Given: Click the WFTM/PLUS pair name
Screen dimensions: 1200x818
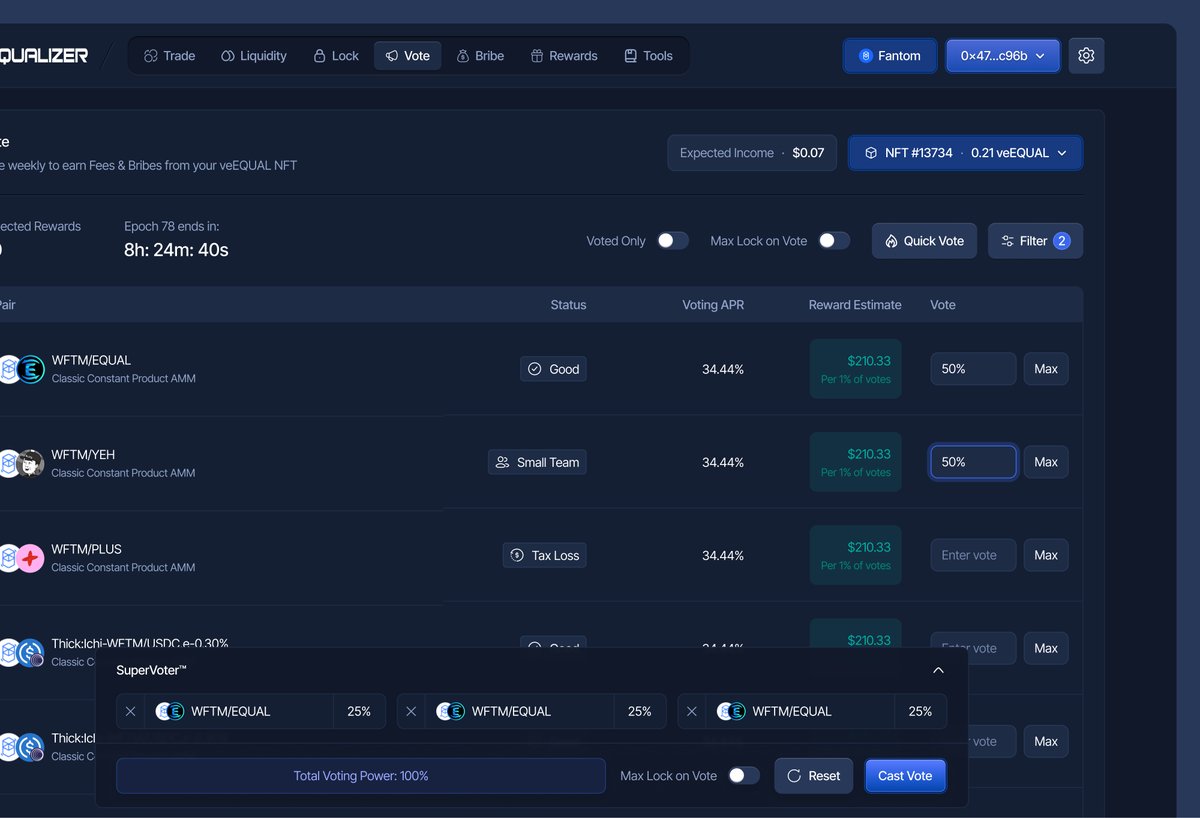Looking at the screenshot, I should (86, 549).
